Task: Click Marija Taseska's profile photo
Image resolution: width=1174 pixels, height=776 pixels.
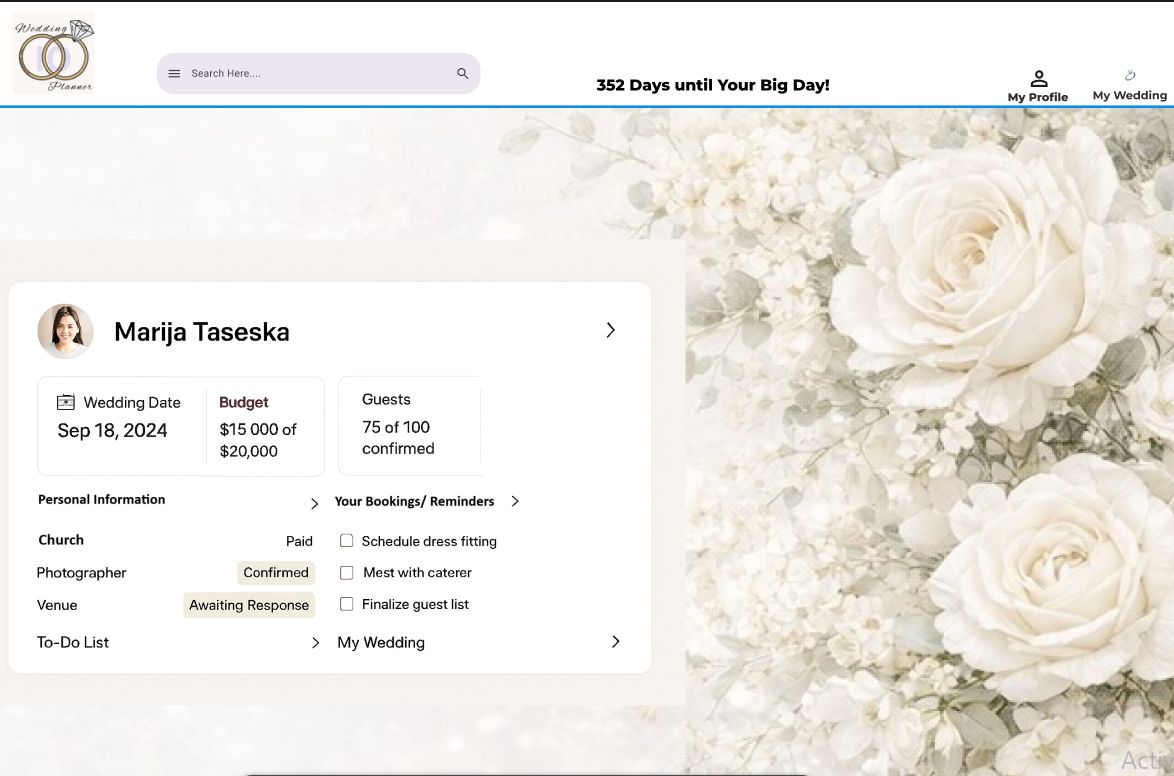Action: point(66,332)
